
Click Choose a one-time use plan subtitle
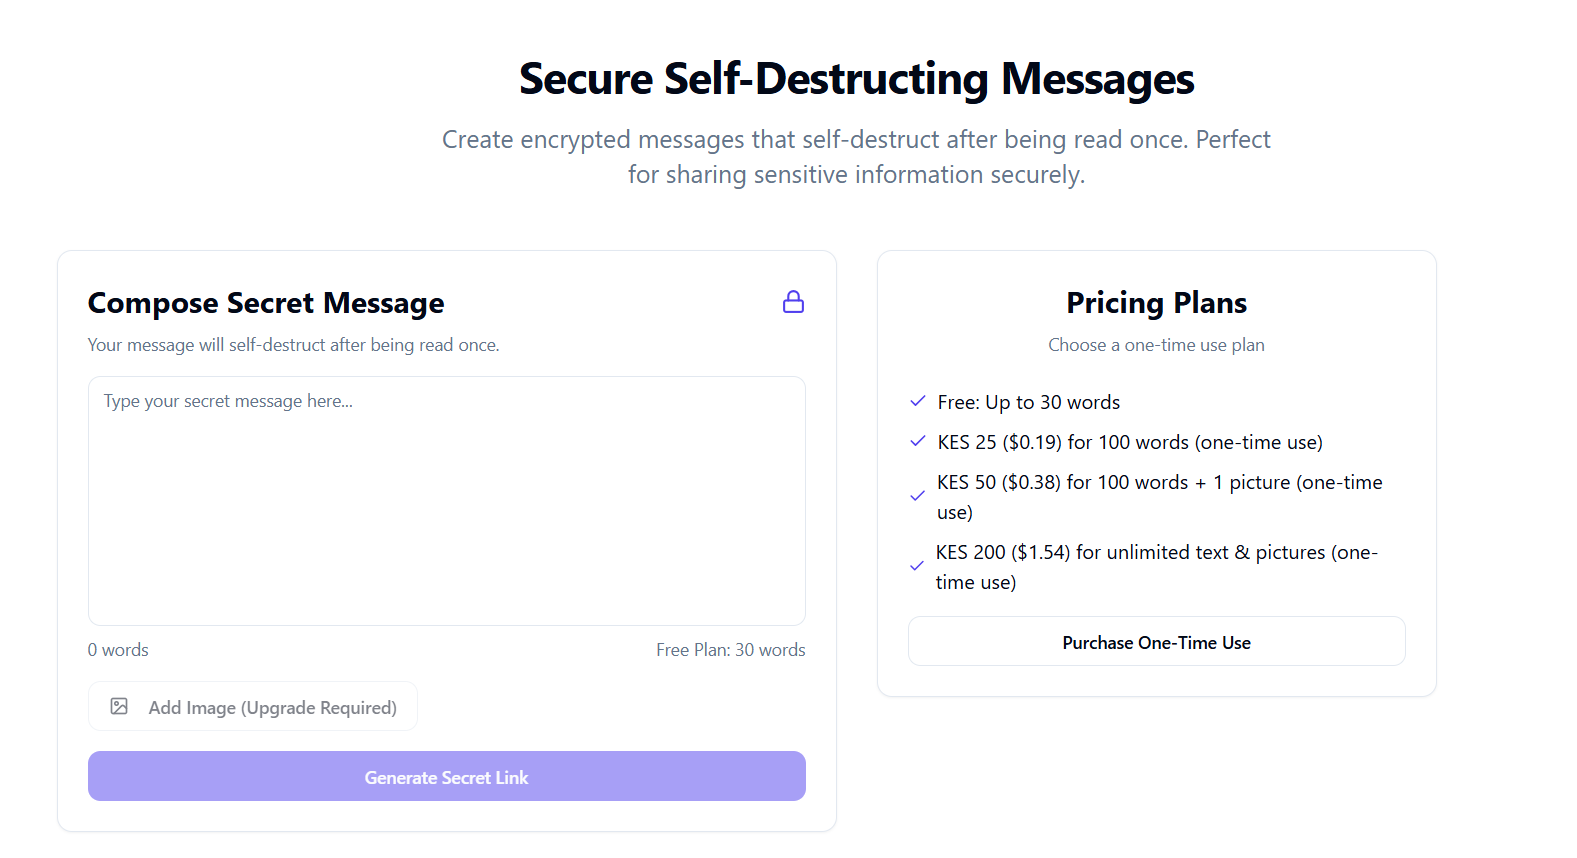1157,345
